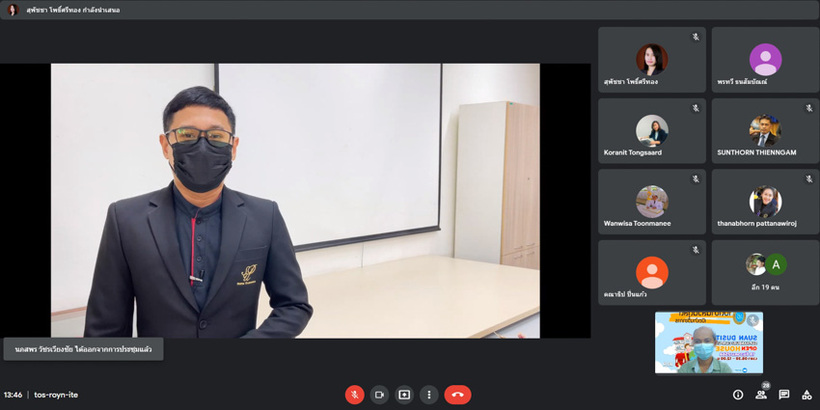Select the SUNTHORN THIENNGAM participant tile
This screenshot has height=410, width=820.
coord(765,131)
